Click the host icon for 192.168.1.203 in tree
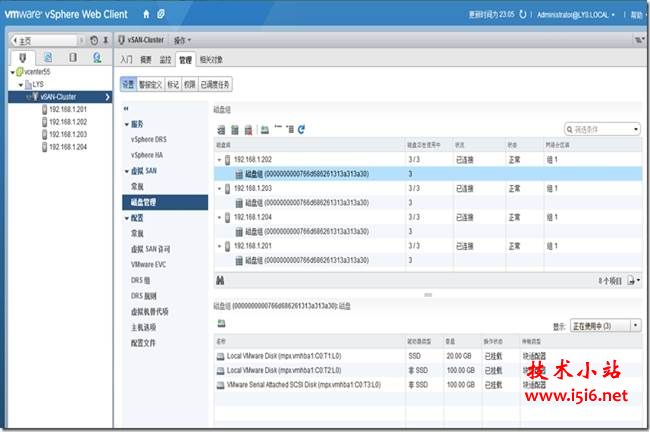650x432 pixels. click(x=44, y=134)
